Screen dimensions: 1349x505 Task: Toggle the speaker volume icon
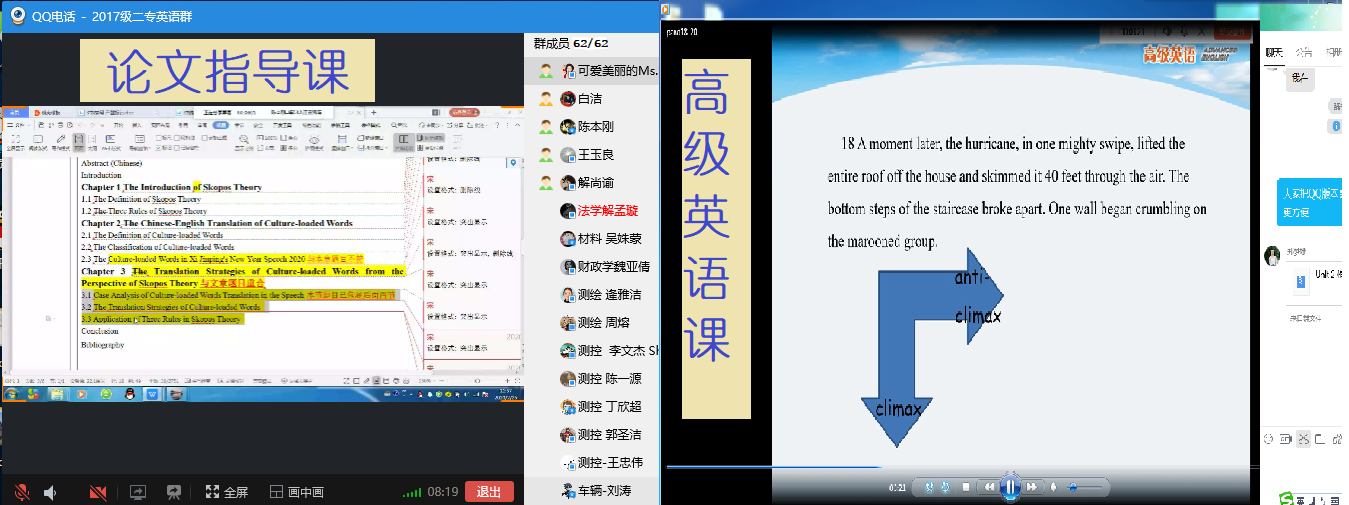(x=50, y=492)
